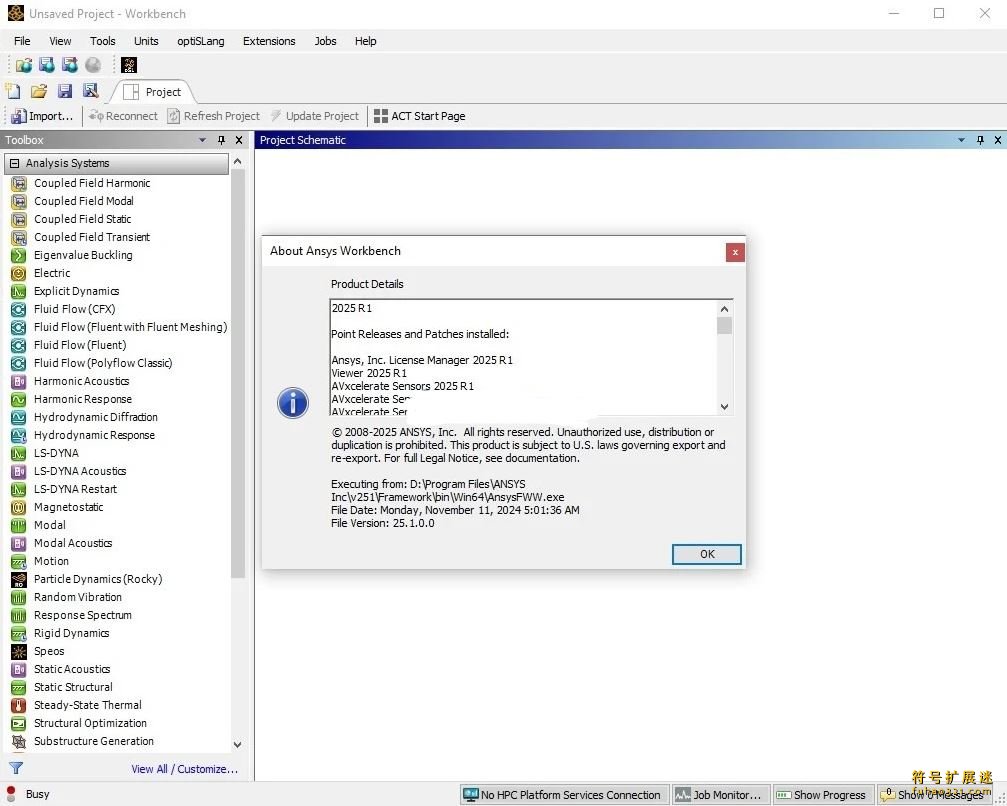Click the Coupled Field Harmonic icon
Viewport: 1007px width, 806px height.
coord(19,183)
